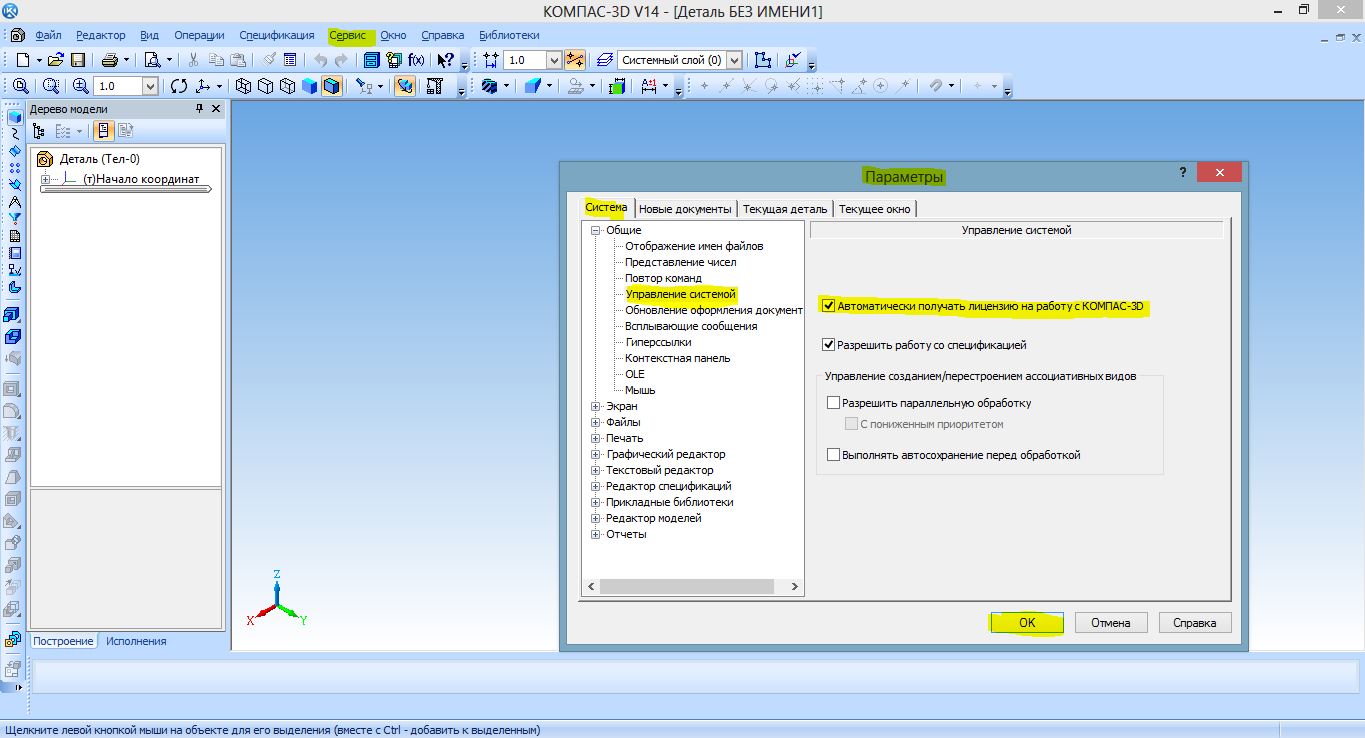The image size is (1365, 738).
Task: Click the help question mark in Параметры dialog
Action: (1183, 173)
